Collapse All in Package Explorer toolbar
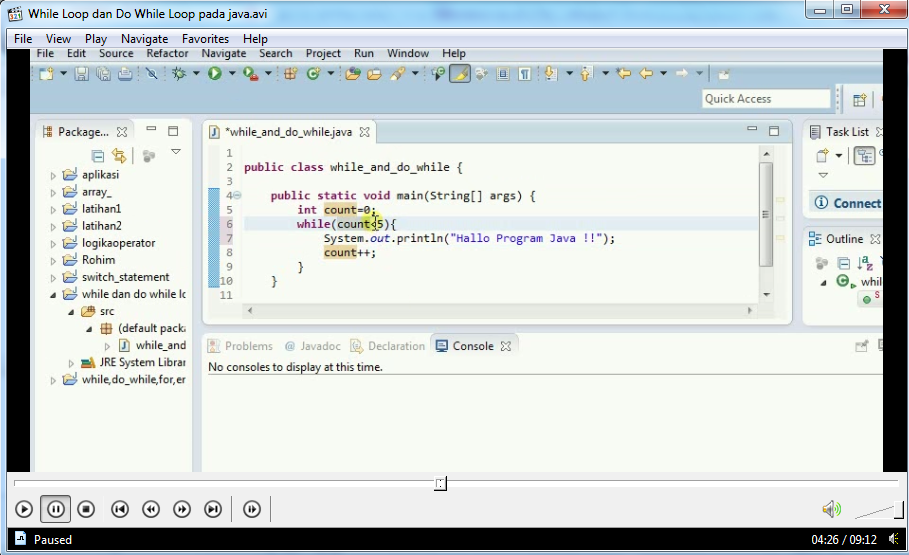 click(97, 156)
